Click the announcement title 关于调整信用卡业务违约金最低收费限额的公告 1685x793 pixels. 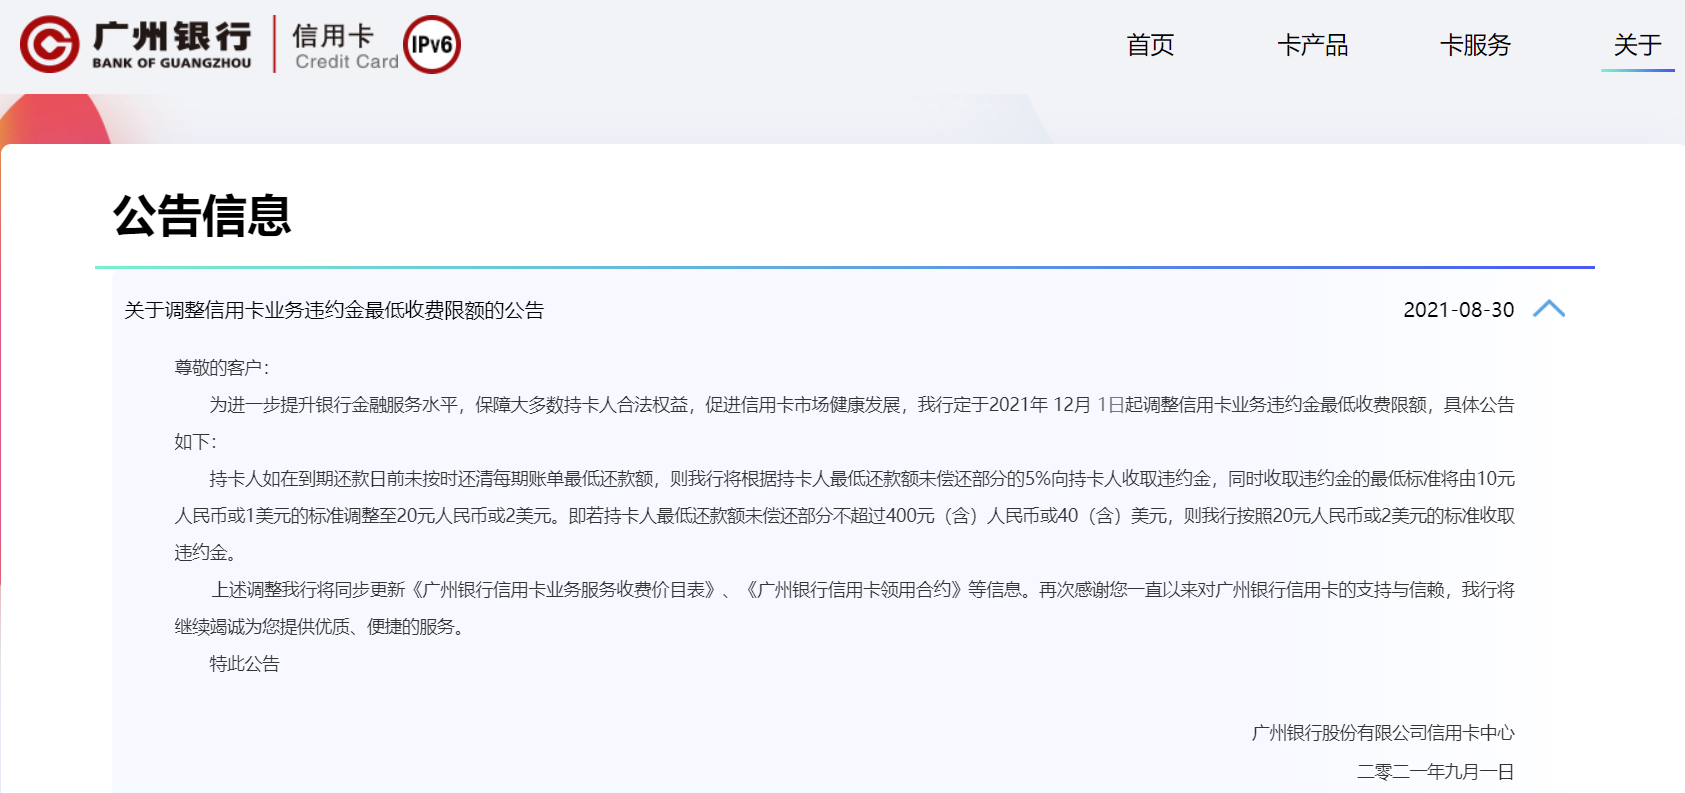pyautogui.click(x=334, y=310)
